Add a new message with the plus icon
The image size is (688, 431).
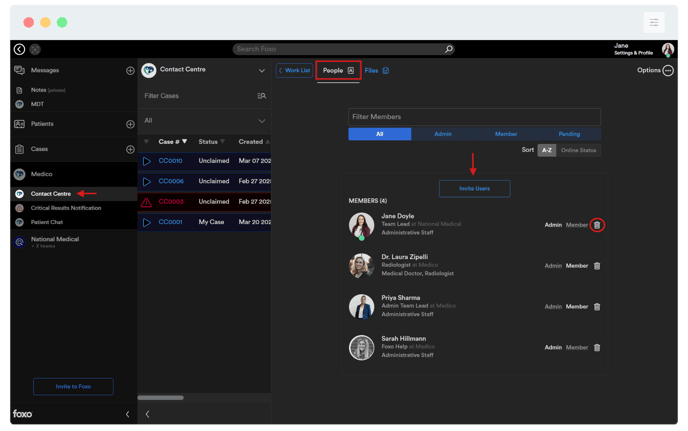click(130, 71)
